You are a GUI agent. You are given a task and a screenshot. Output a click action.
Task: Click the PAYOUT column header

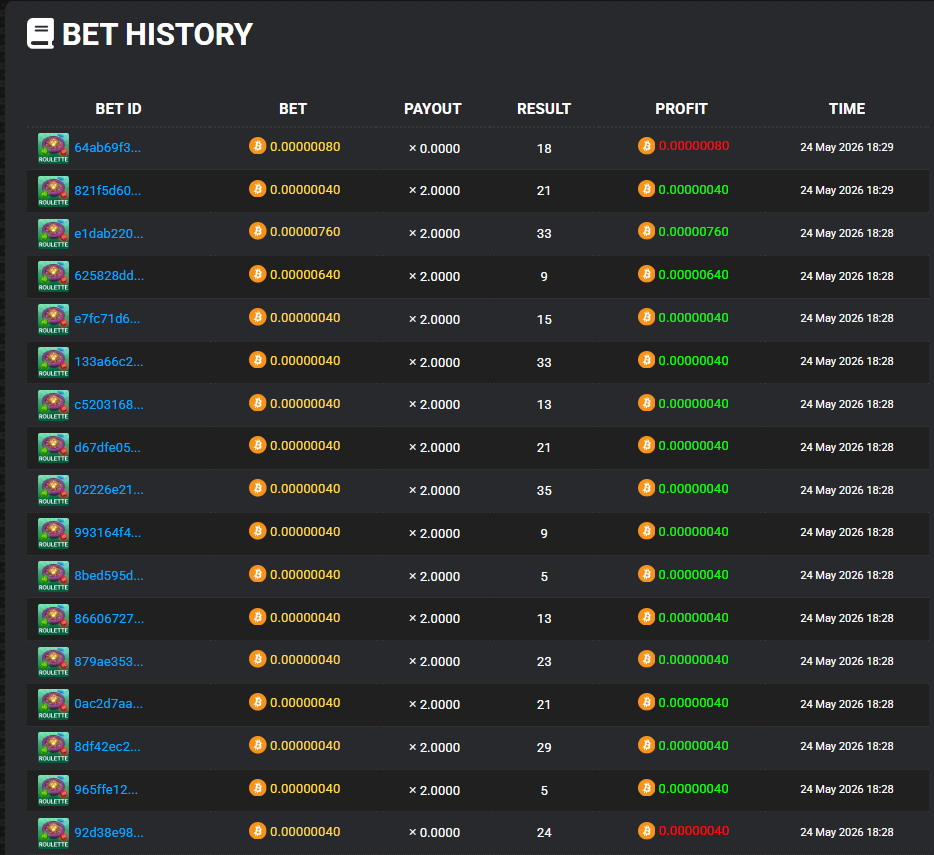click(x=433, y=109)
